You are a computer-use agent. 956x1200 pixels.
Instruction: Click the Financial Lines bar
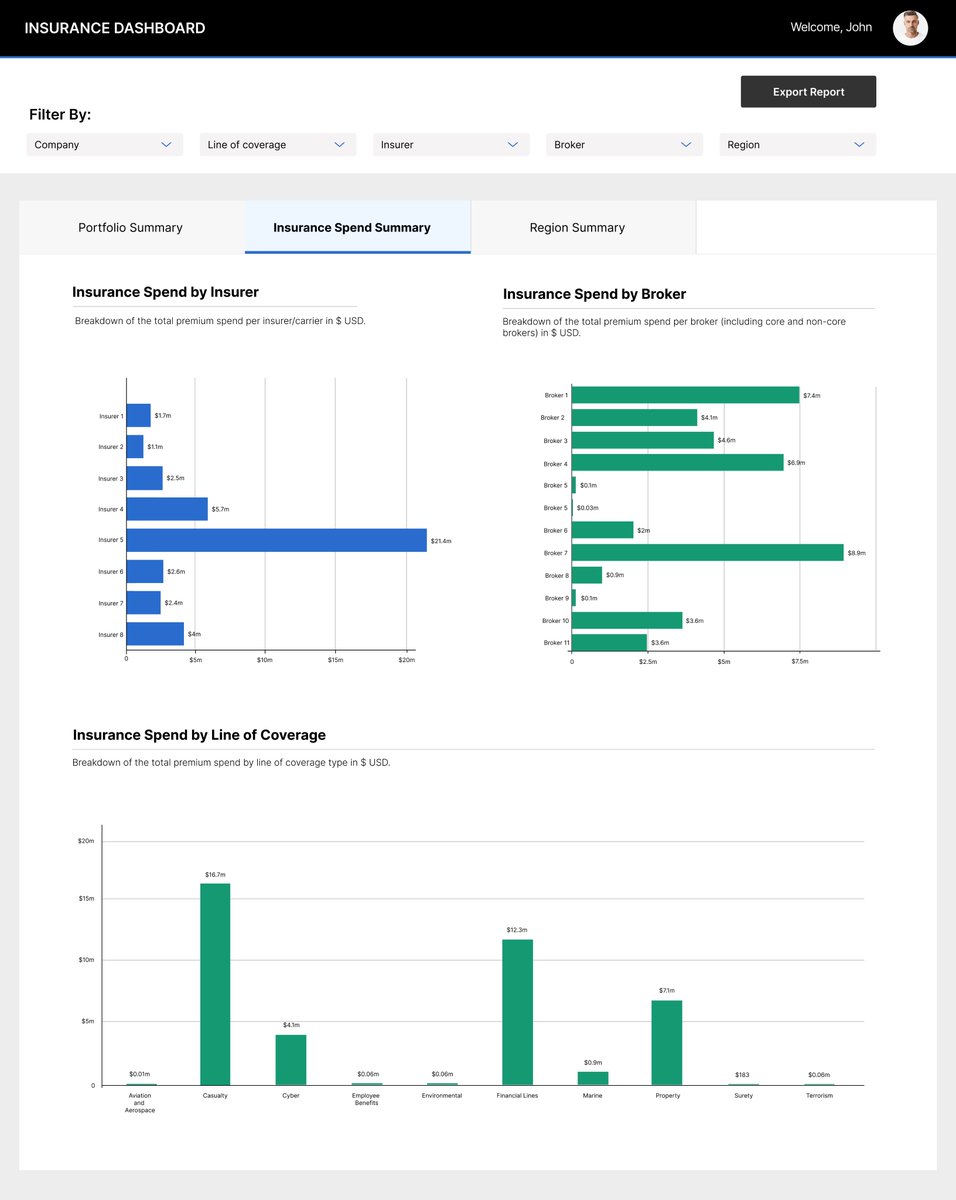click(x=517, y=1012)
